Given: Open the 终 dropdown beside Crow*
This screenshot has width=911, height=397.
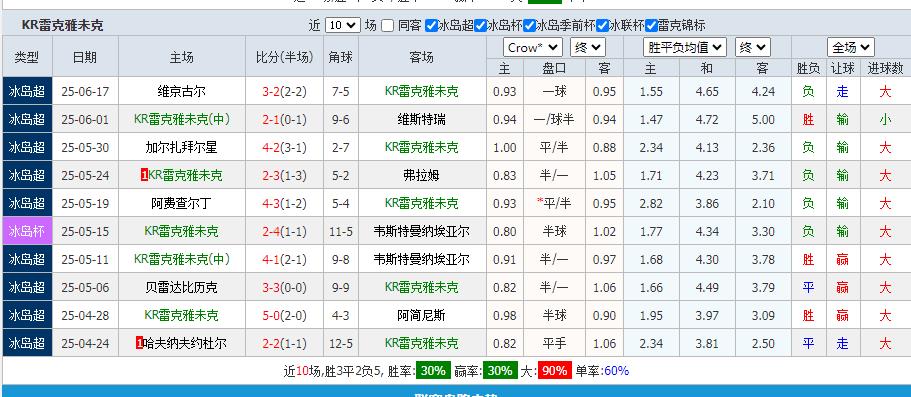Looking at the screenshot, I should [x=587, y=47].
